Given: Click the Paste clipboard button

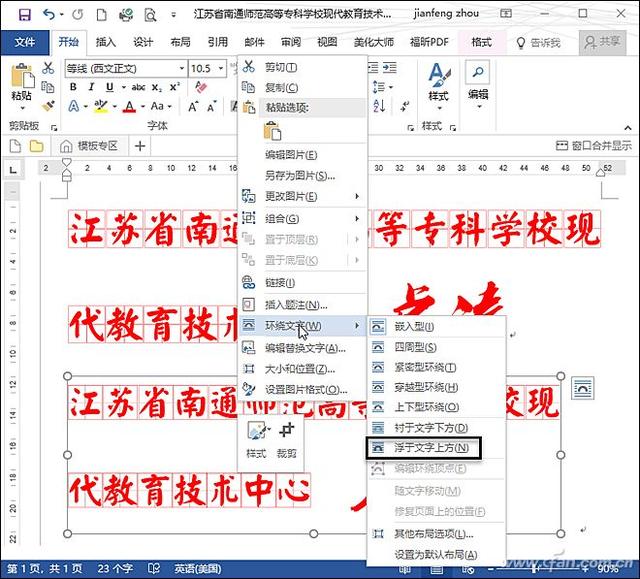Looking at the screenshot, I should [22, 87].
